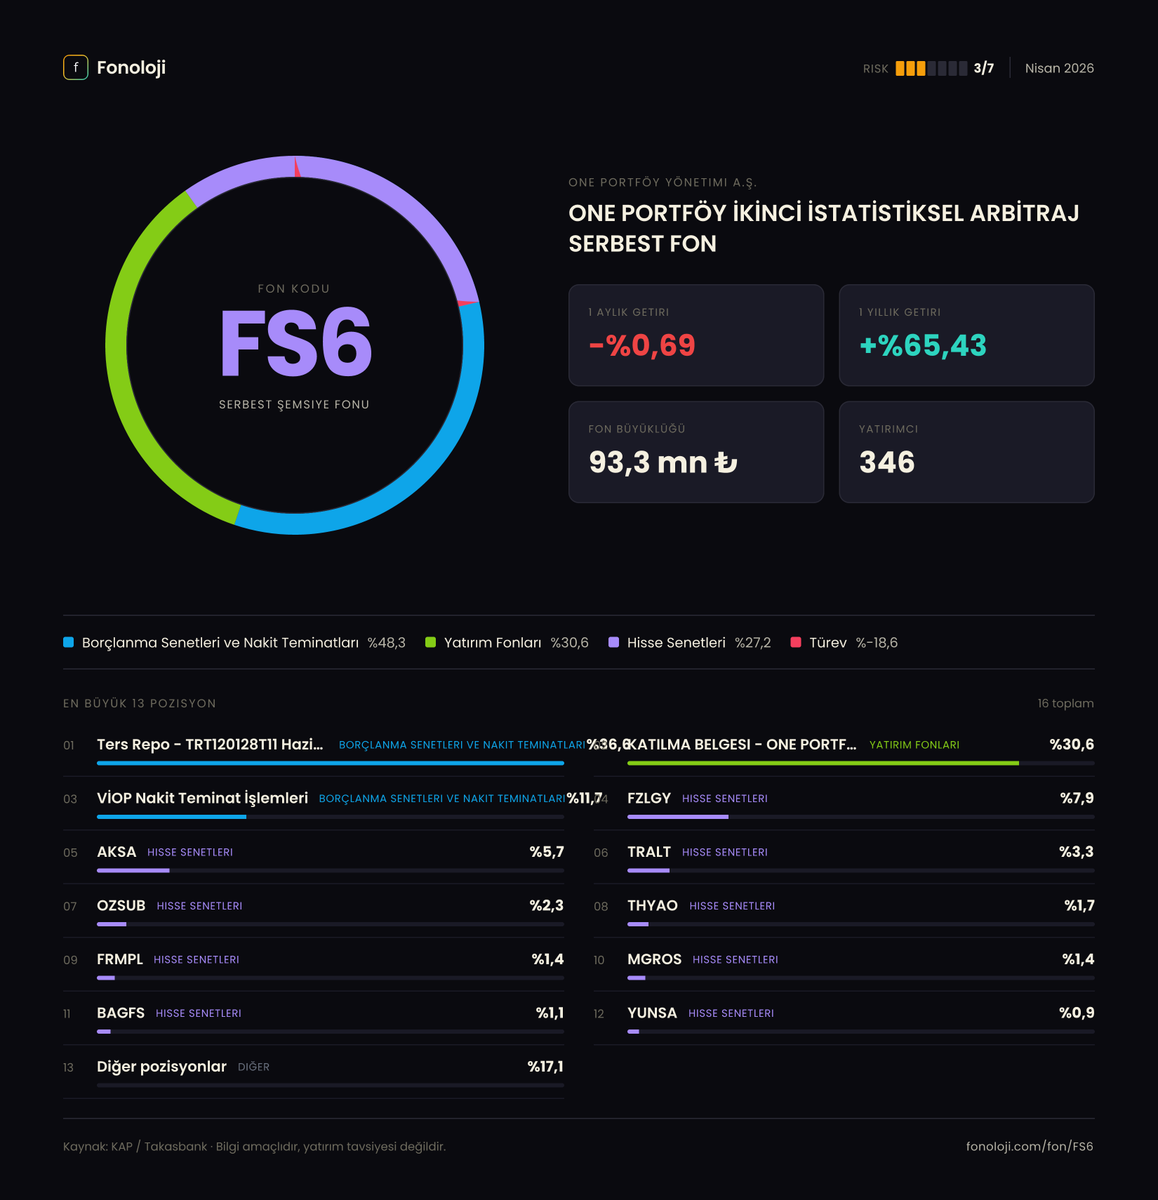Select the TRALT position row
The height and width of the screenshot is (1200, 1158).
pos(844,858)
